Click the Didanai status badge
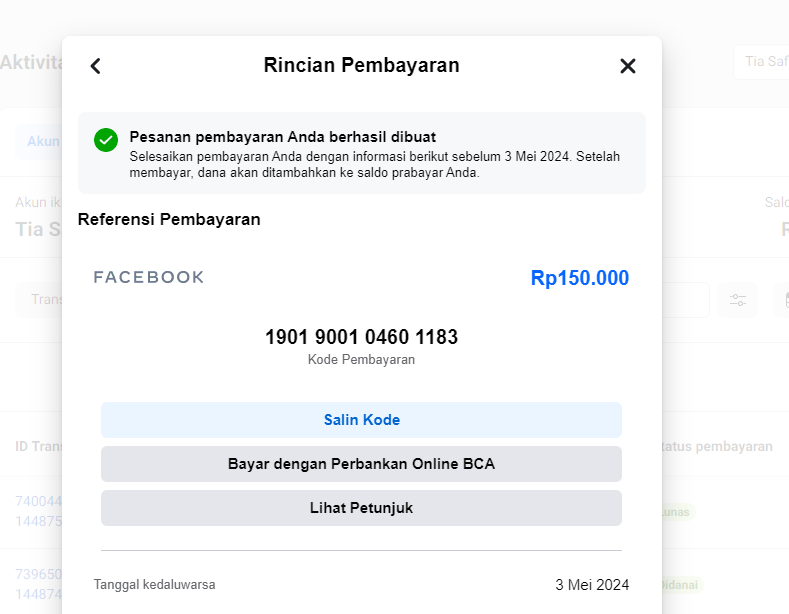789x614 pixels. click(680, 584)
